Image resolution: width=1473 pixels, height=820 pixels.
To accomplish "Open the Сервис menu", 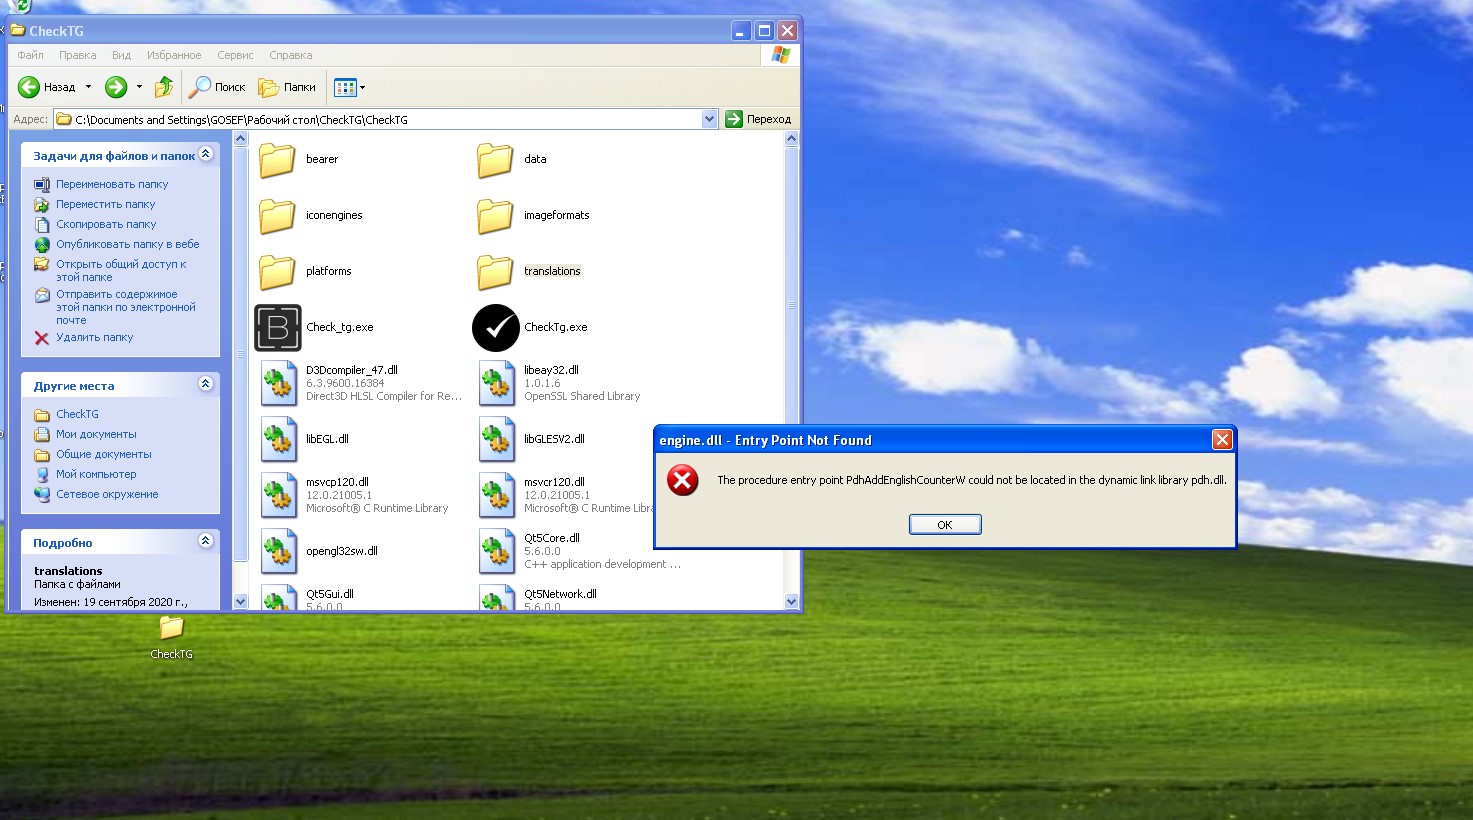I will point(235,55).
